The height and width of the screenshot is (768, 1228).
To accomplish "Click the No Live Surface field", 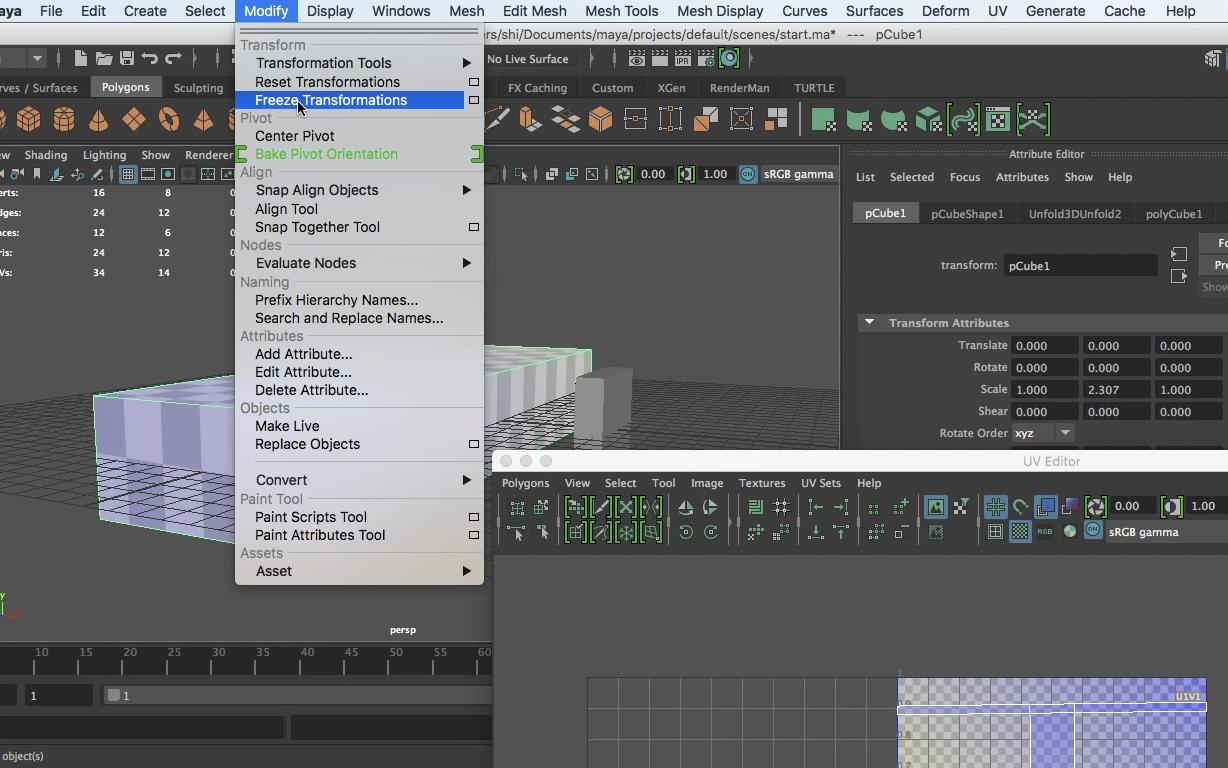I will click(x=528, y=59).
